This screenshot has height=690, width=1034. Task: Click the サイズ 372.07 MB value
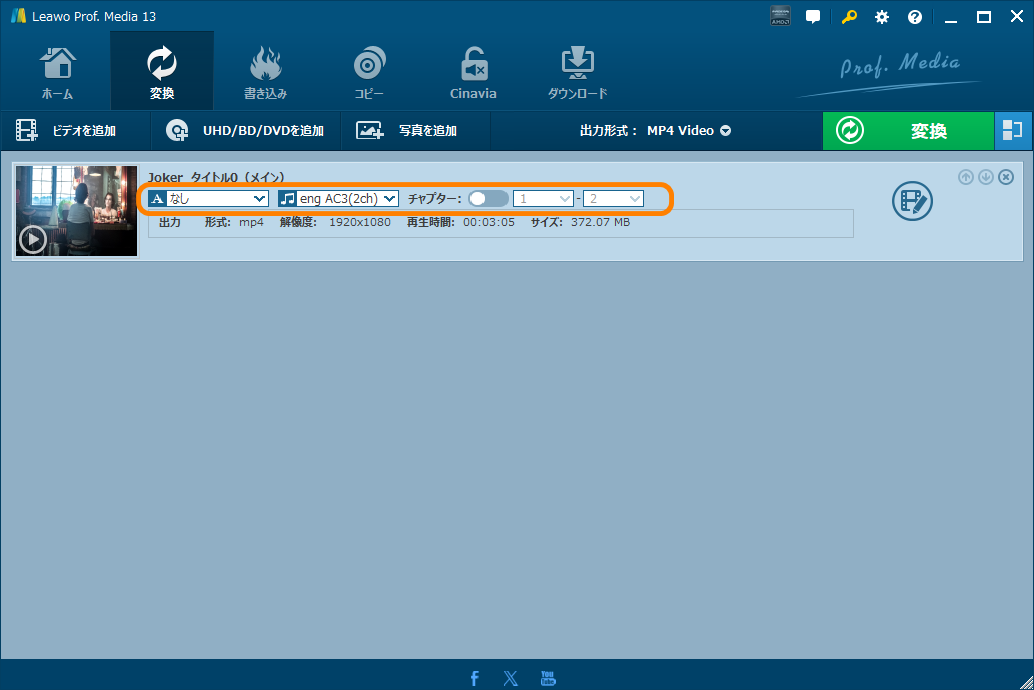pyautogui.click(x=600, y=222)
